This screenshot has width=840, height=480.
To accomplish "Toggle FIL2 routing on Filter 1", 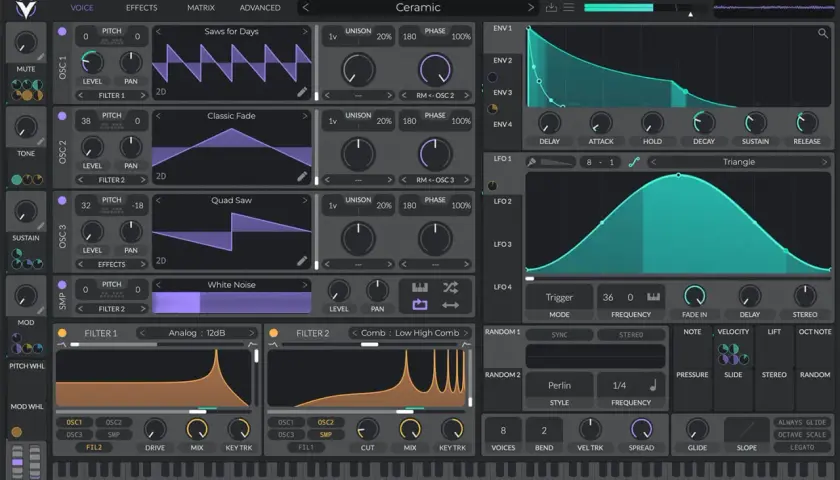I will pyautogui.click(x=94, y=447).
